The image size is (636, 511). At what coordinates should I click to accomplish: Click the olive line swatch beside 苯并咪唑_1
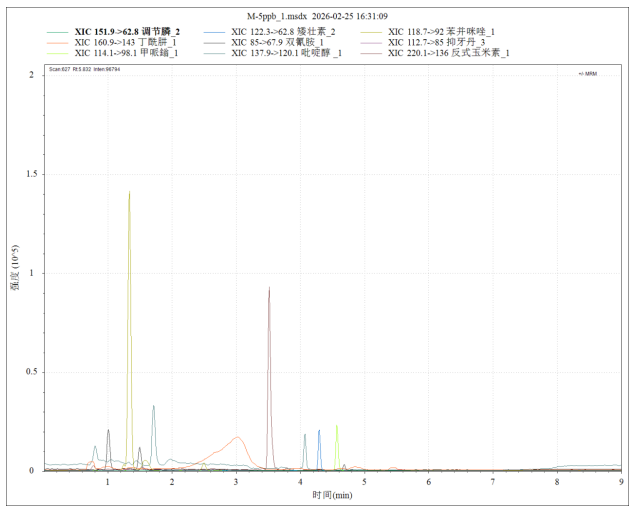click(371, 32)
